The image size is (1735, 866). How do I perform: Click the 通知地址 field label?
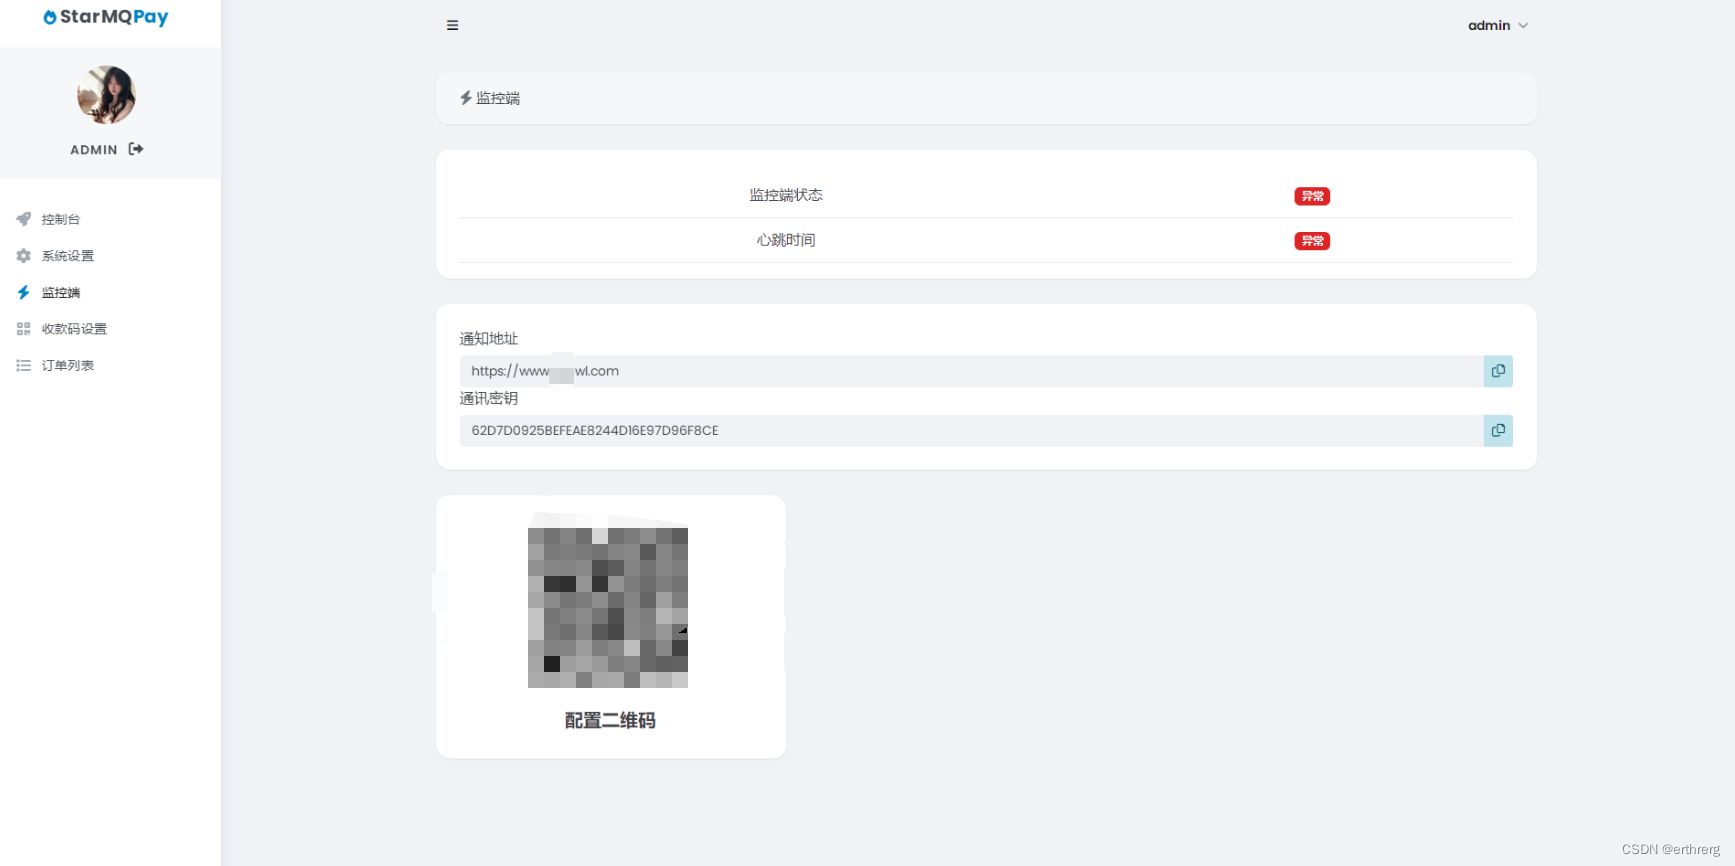click(x=489, y=339)
